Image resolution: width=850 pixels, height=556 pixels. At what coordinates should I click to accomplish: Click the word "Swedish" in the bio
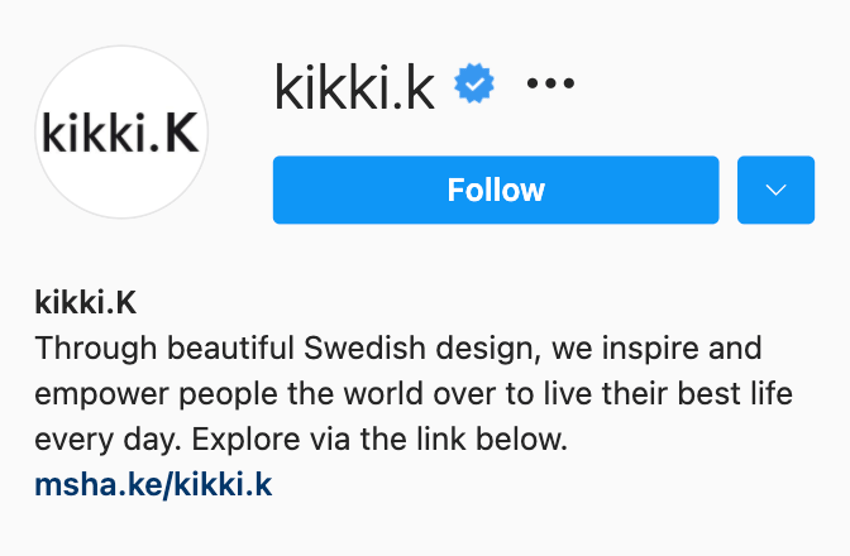364,348
